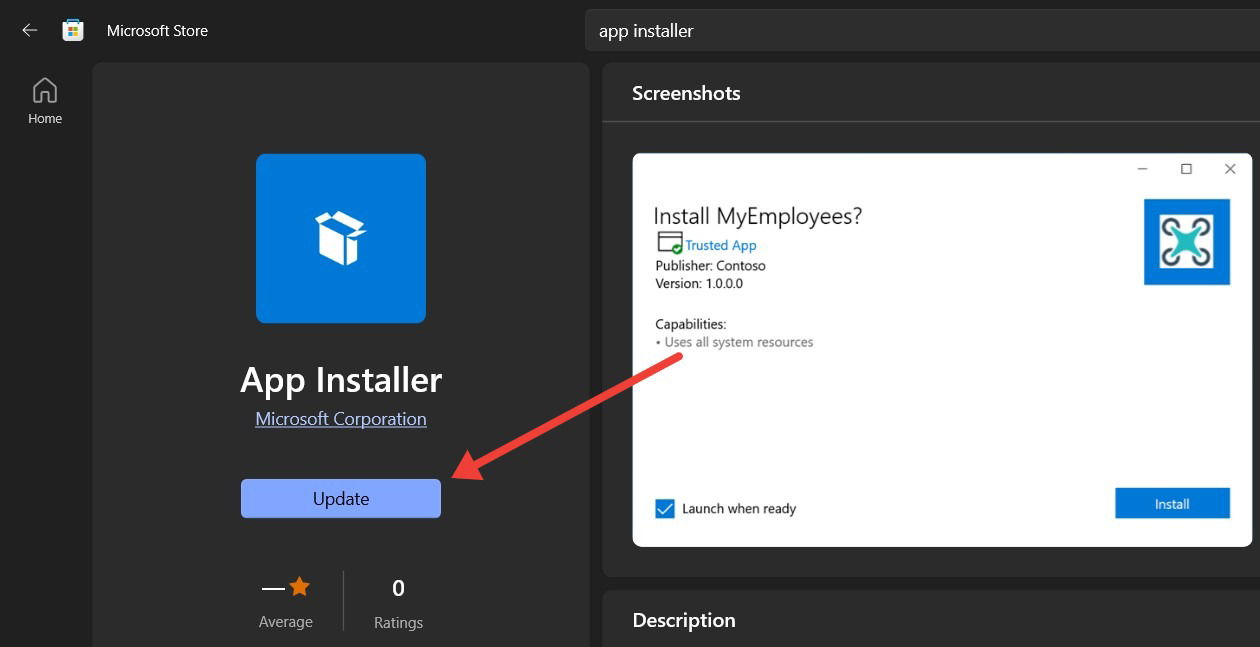Click the Trusted App link in screenshot
1260x647 pixels.
click(720, 245)
